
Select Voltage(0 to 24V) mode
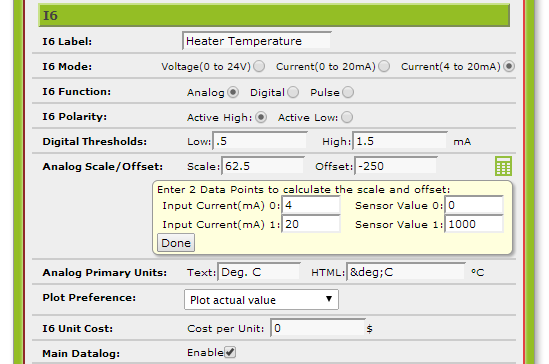(x=259, y=66)
